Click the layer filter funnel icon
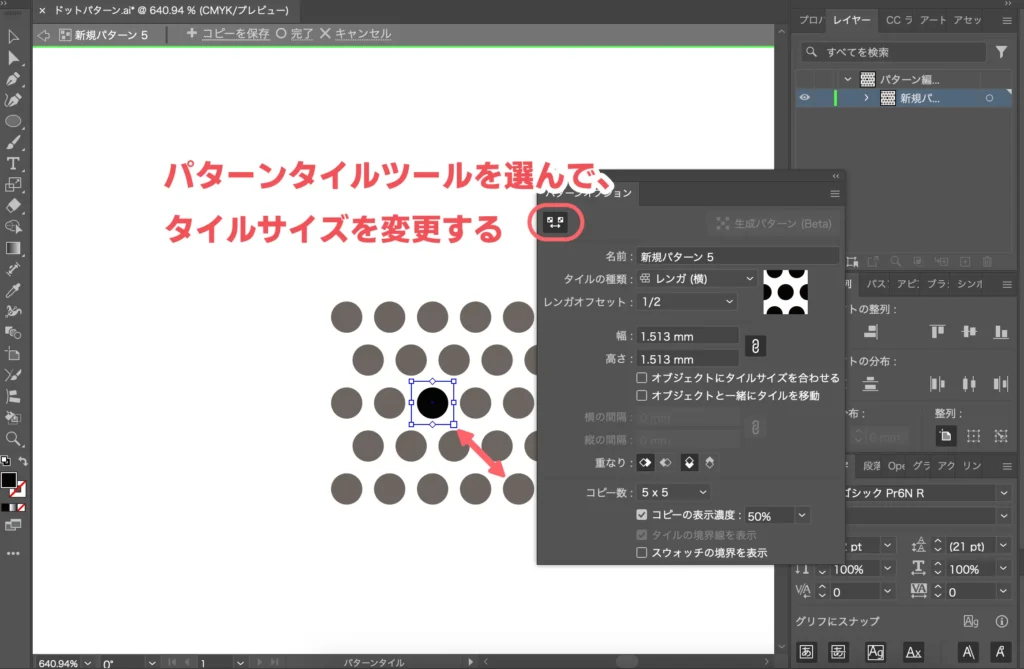1024x669 pixels. [x=1001, y=52]
